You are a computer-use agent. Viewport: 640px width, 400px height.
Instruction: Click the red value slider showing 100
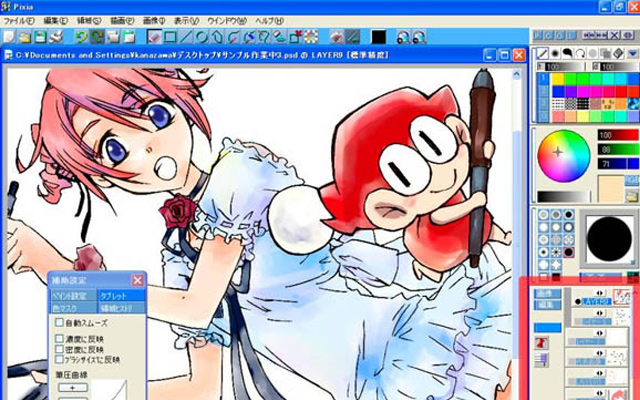pos(618,135)
